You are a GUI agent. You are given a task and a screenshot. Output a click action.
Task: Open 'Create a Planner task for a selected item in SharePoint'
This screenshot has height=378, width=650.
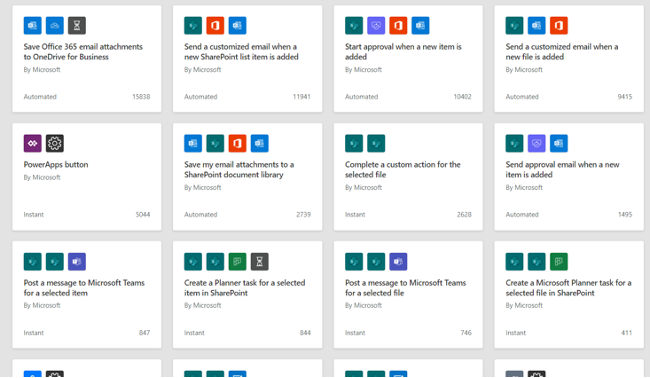(245, 288)
